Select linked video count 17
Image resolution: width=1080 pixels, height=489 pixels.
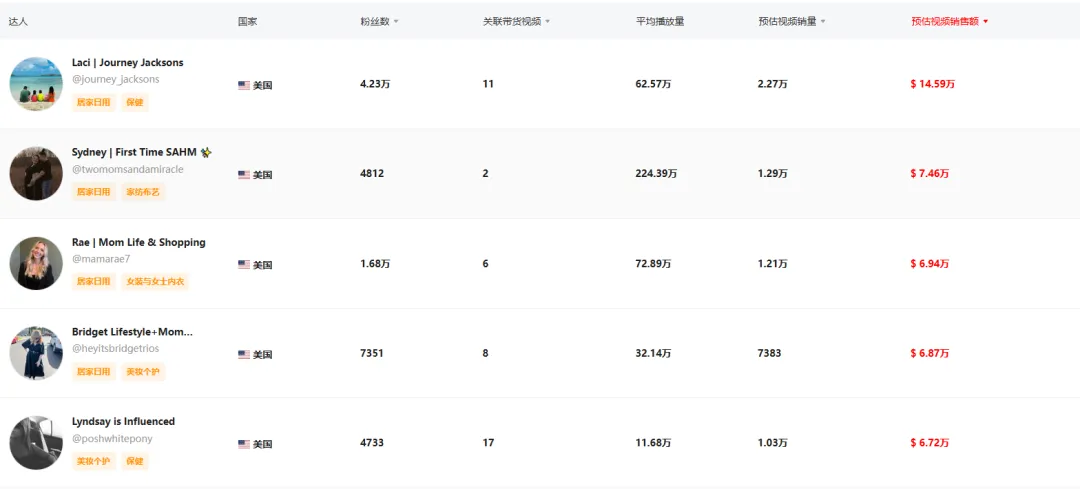[488, 443]
